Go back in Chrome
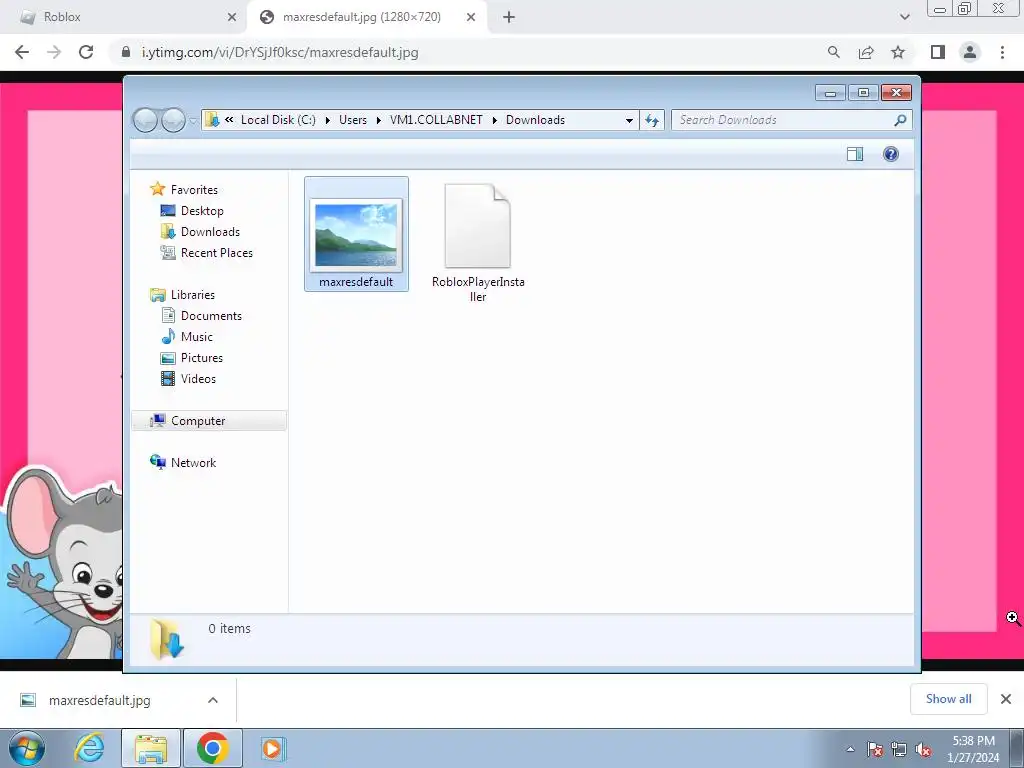 click(22, 52)
